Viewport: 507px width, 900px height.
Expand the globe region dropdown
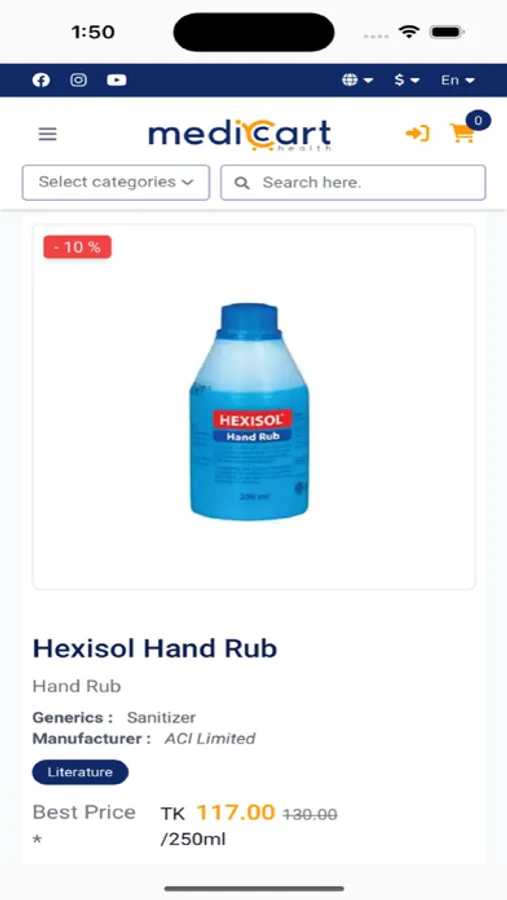[357, 80]
